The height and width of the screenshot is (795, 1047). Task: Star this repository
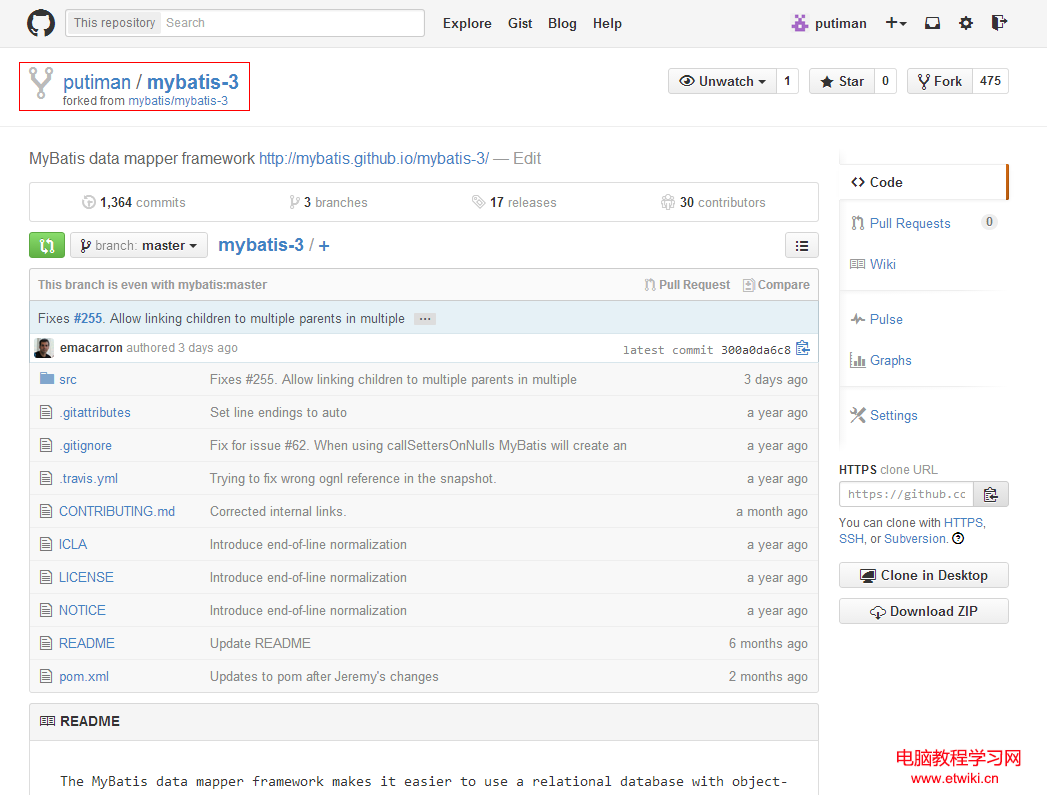841,81
